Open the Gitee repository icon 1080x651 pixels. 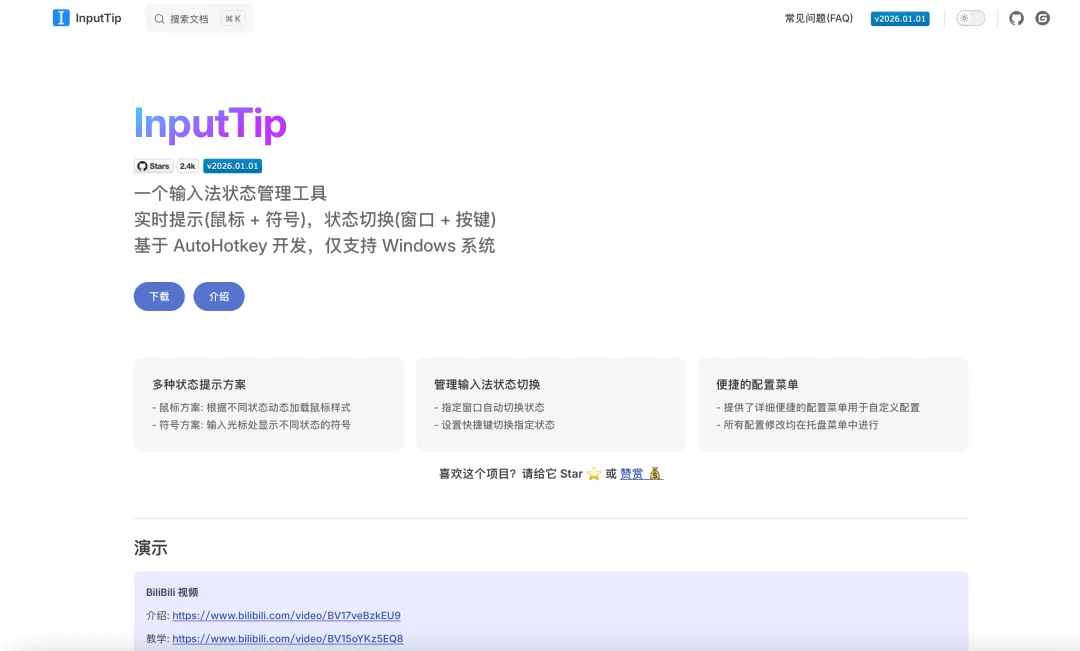pos(1043,19)
